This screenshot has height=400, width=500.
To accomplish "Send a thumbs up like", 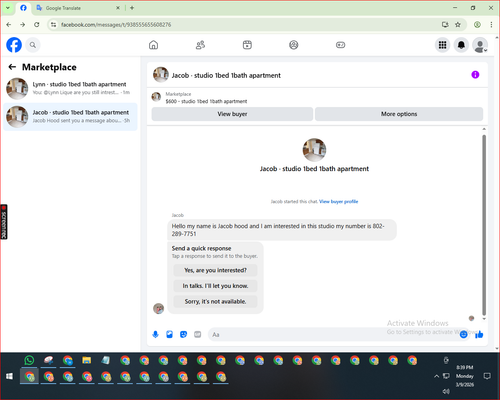I will click(x=479, y=334).
